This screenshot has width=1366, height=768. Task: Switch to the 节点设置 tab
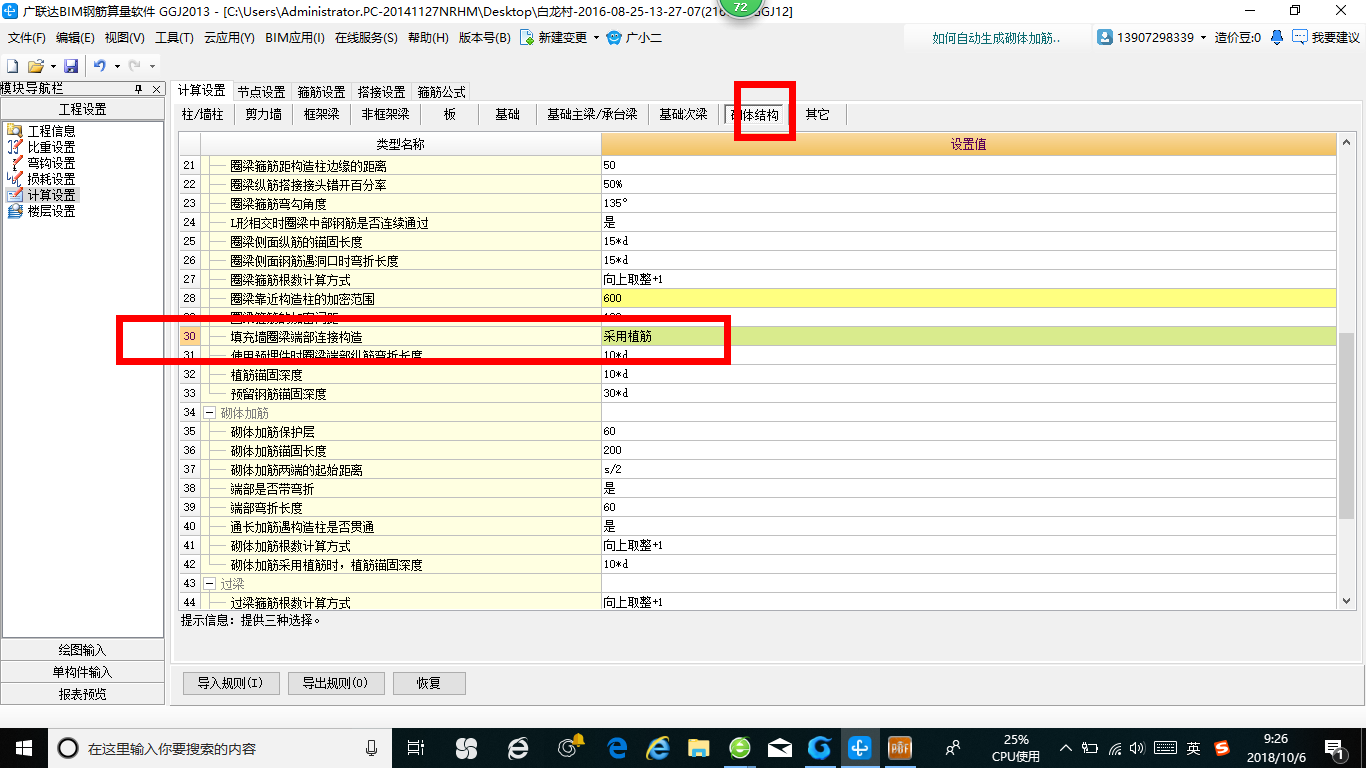pyautogui.click(x=261, y=91)
